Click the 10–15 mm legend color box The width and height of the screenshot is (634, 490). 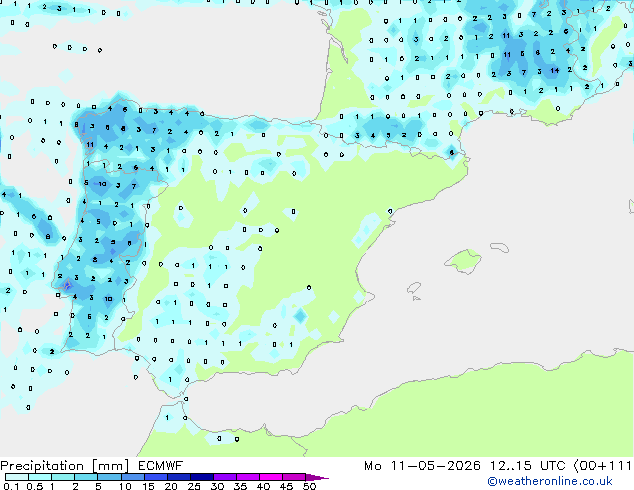tap(133, 477)
